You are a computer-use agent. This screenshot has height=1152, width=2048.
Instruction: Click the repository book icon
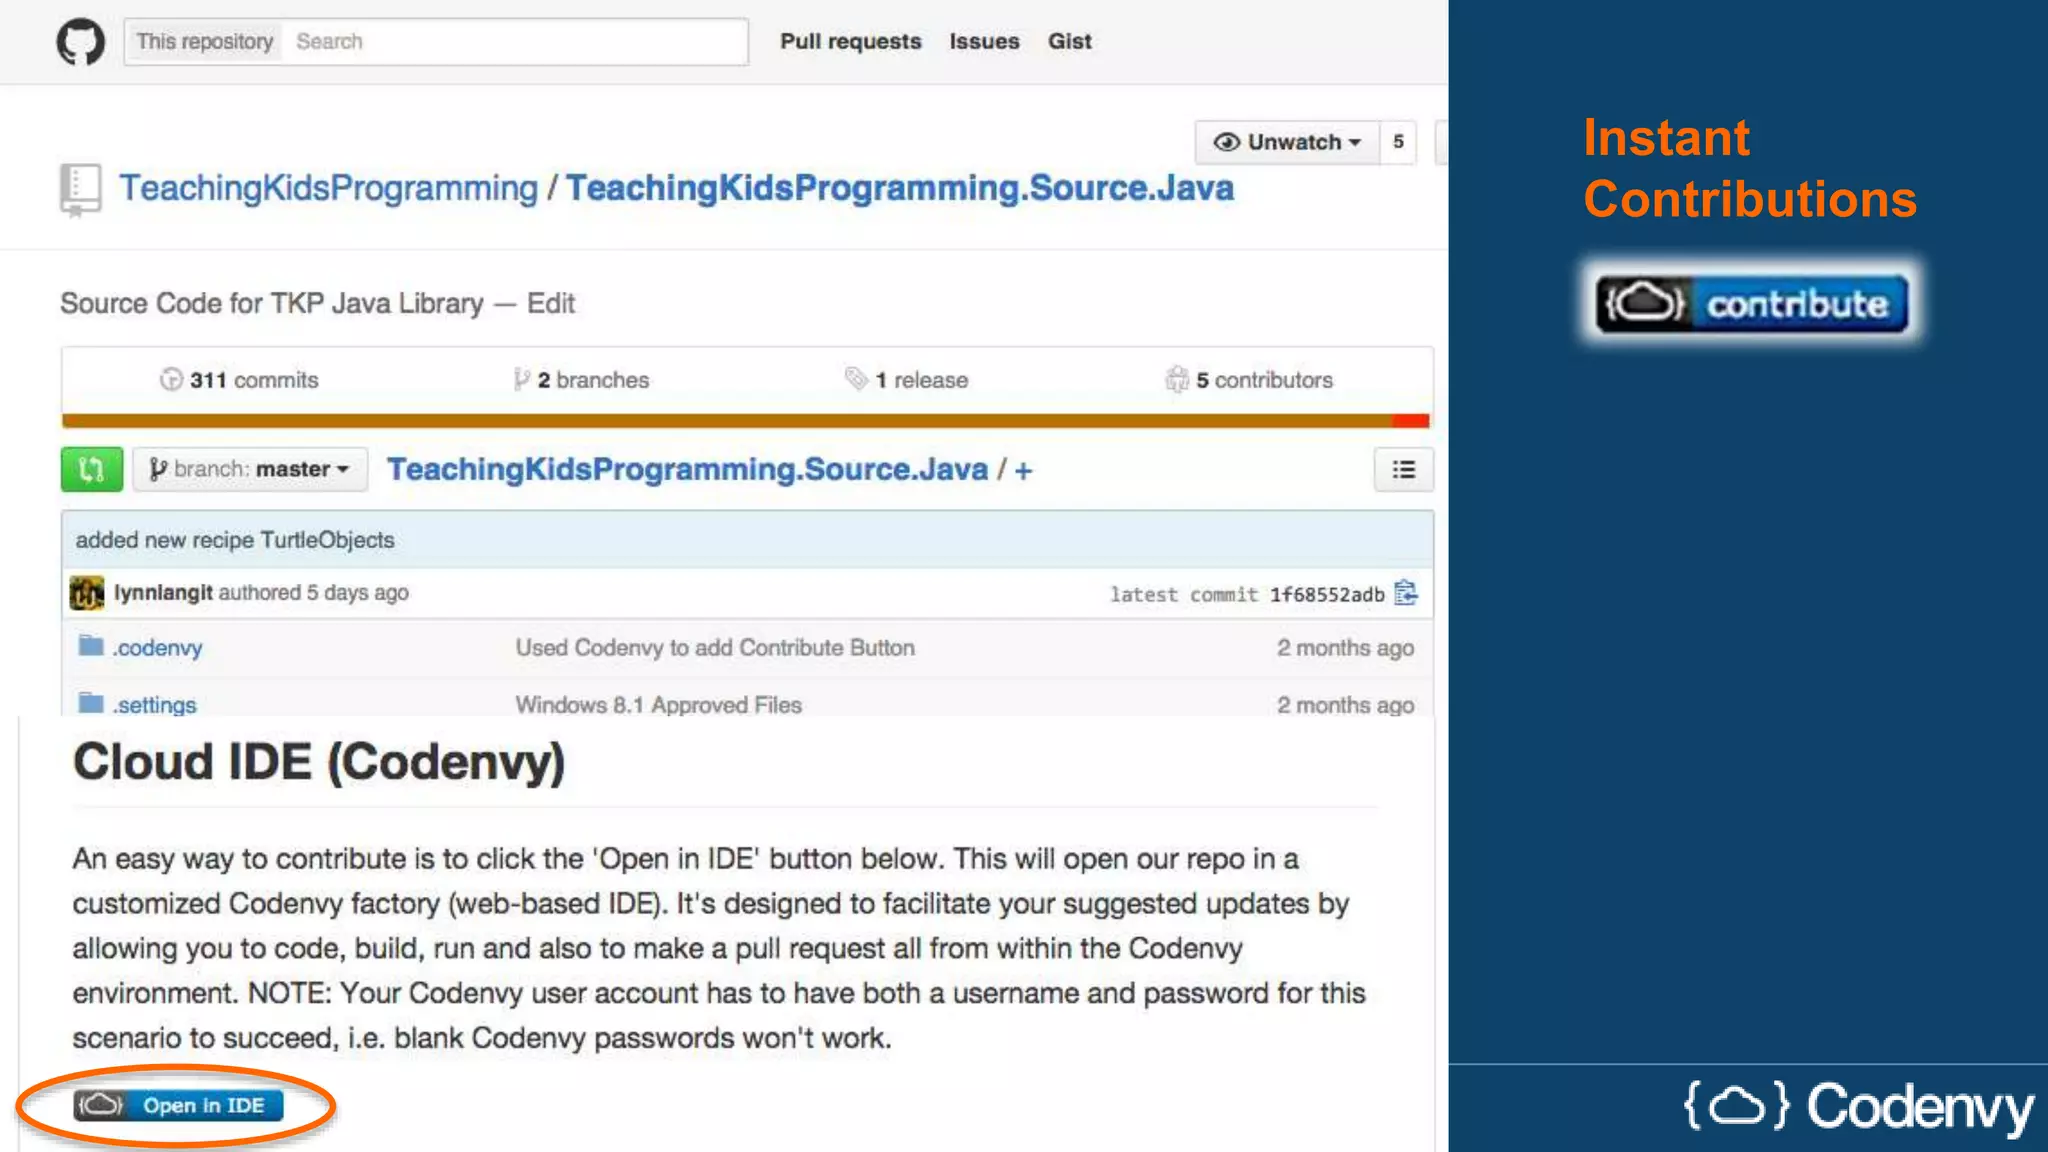(x=80, y=189)
